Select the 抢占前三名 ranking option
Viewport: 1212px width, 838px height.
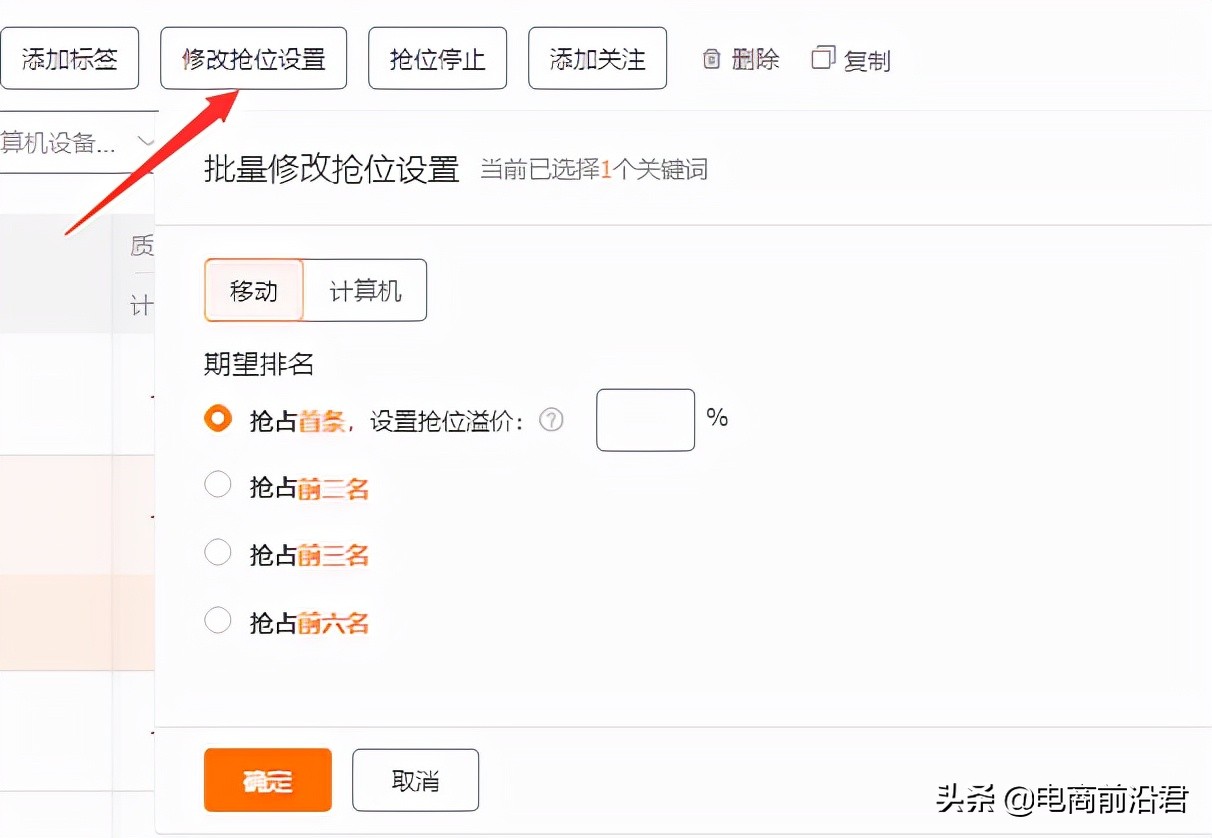218,552
